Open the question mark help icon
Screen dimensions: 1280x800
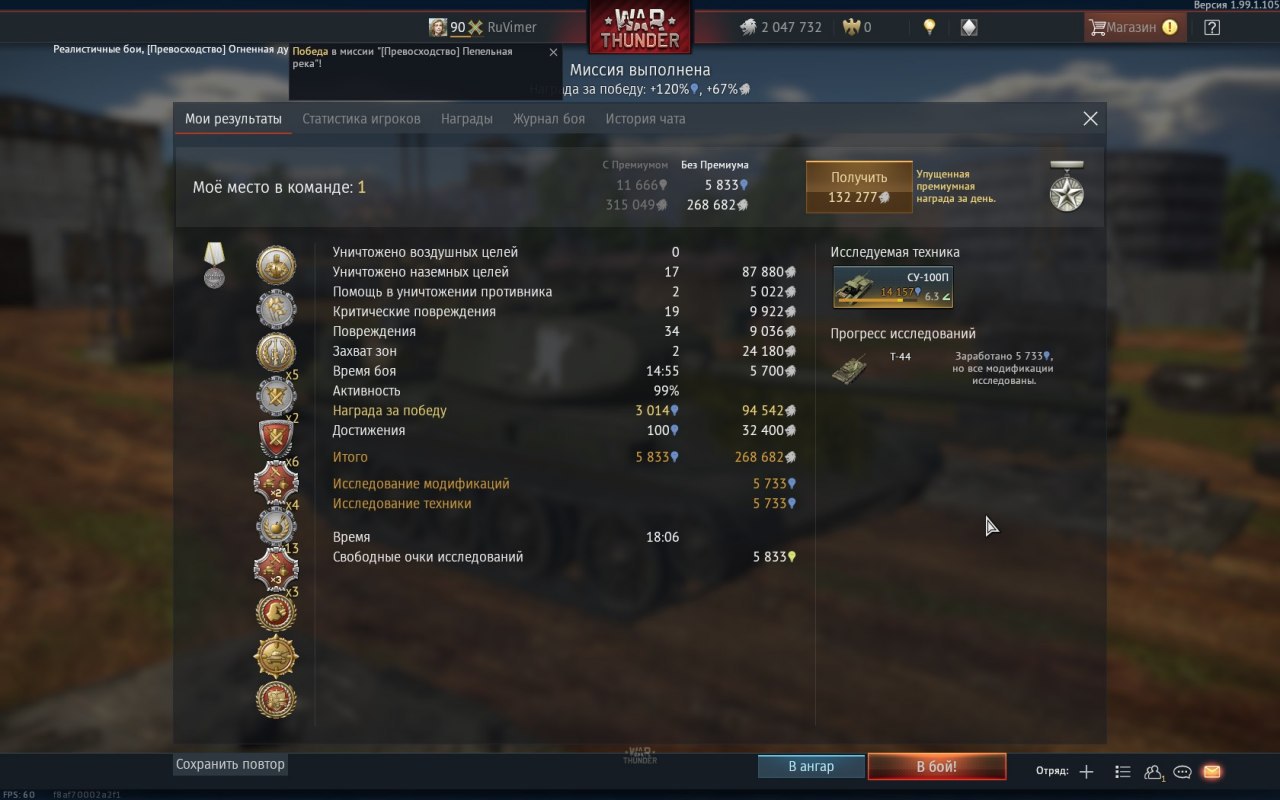(1212, 27)
